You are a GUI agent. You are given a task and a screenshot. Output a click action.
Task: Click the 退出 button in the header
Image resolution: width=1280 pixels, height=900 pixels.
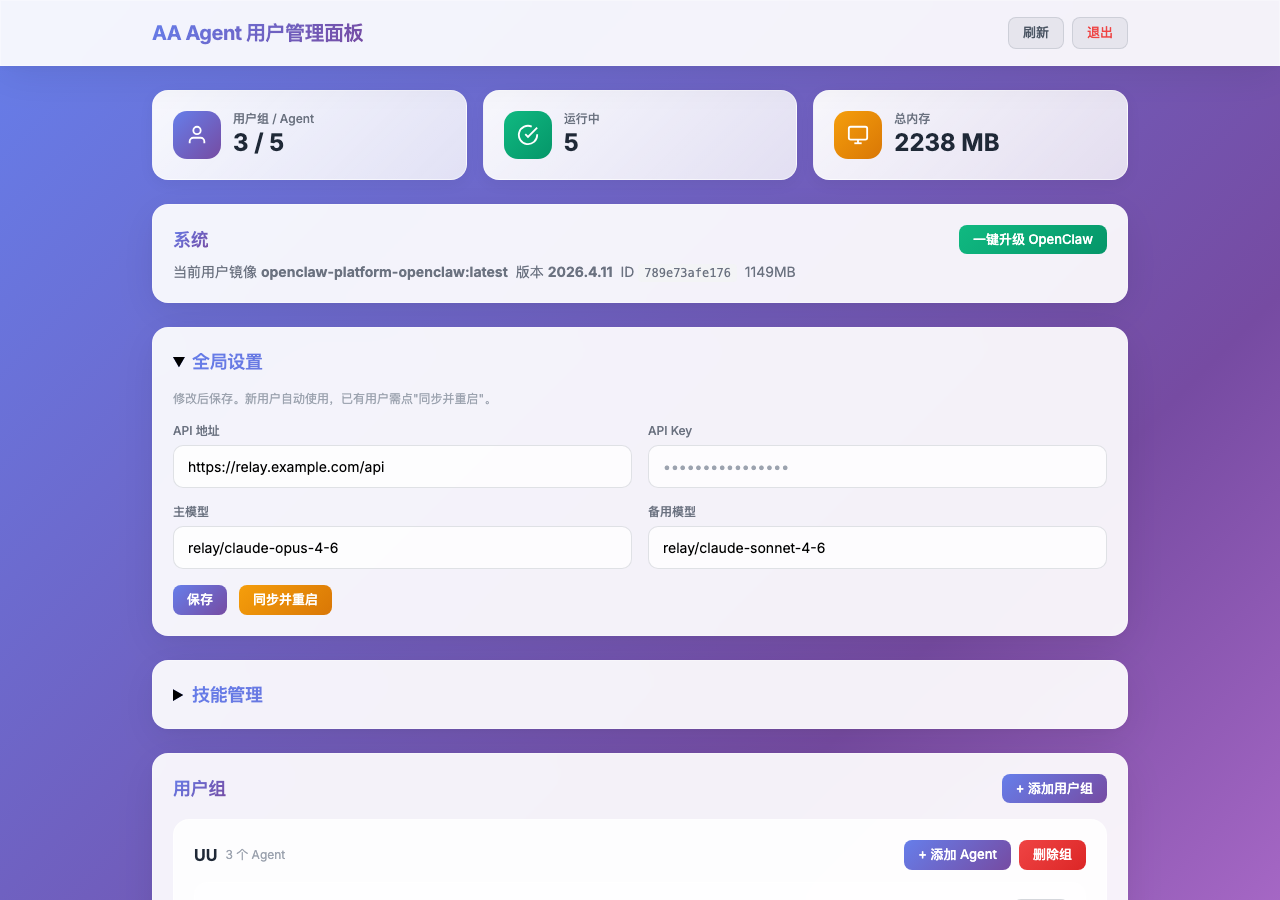pos(1099,32)
